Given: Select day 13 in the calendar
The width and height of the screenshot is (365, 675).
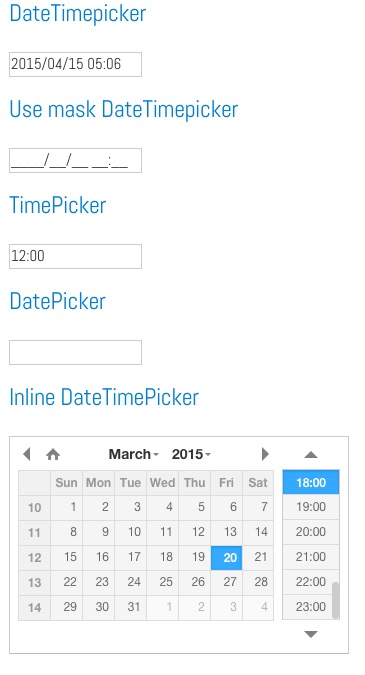Looking at the screenshot, I should [x=226, y=533].
